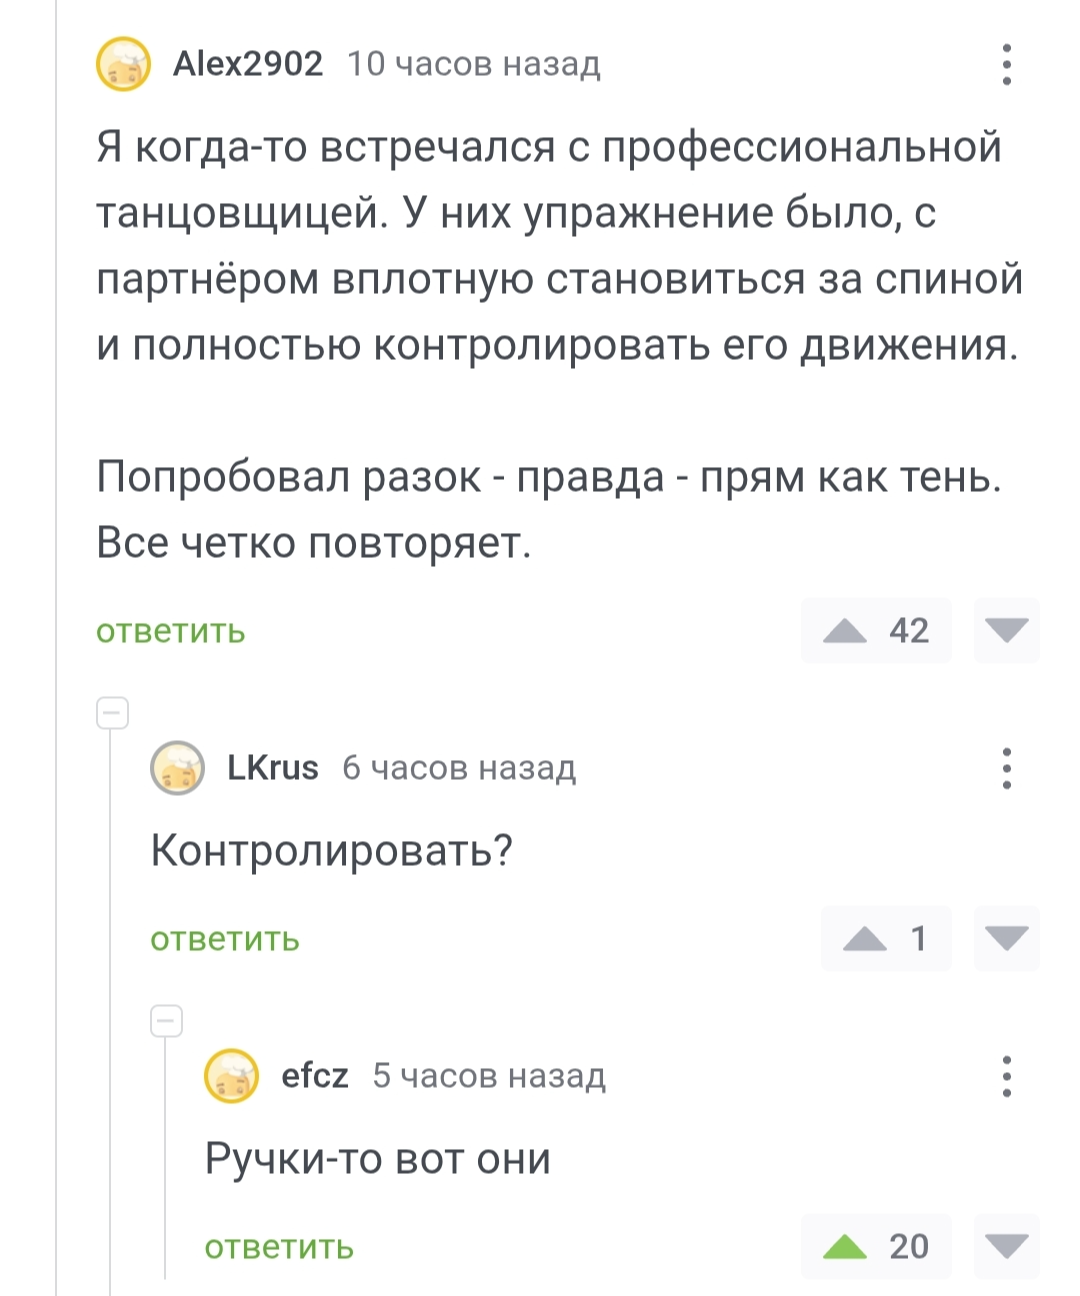Click "ответить" under efcz's comment
The image size is (1080, 1296).
(279, 1248)
